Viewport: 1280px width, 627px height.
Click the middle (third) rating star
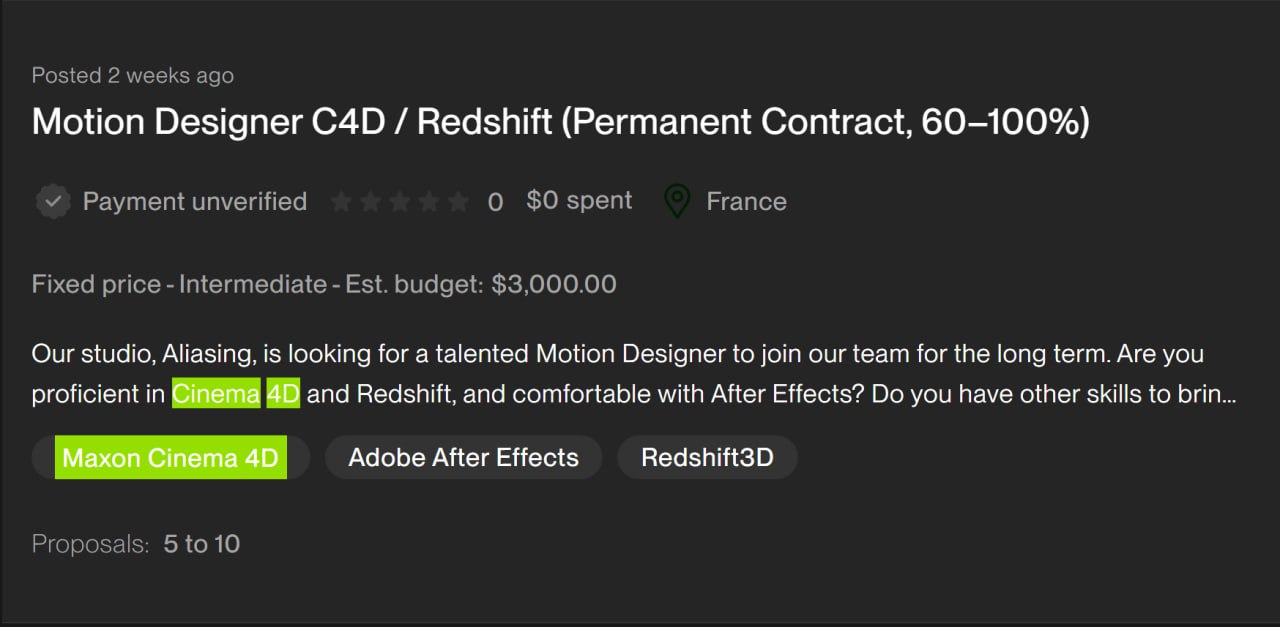pyautogui.click(x=399, y=203)
